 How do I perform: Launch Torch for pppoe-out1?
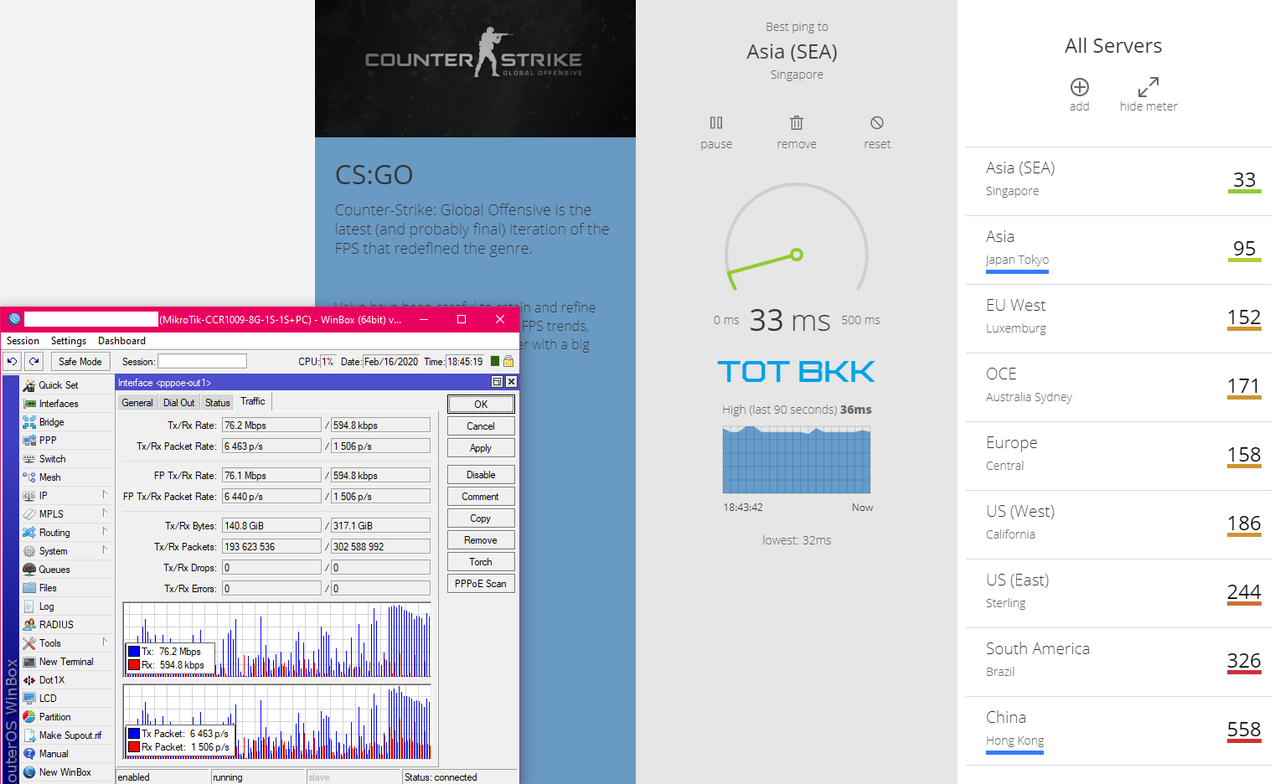click(481, 562)
